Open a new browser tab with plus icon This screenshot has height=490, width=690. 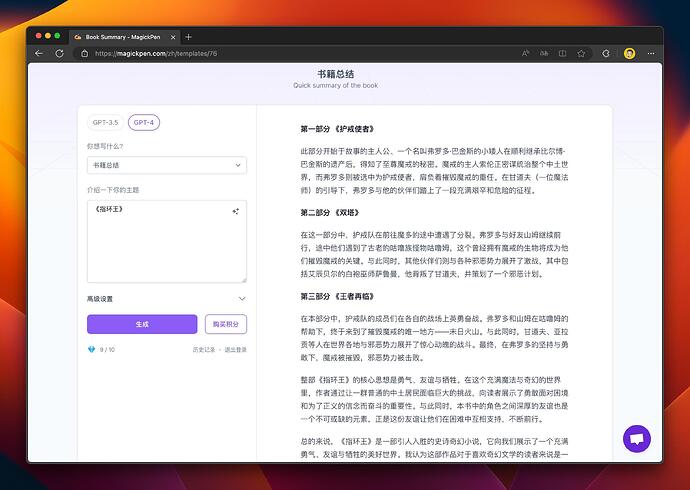pyautogui.click(x=189, y=36)
